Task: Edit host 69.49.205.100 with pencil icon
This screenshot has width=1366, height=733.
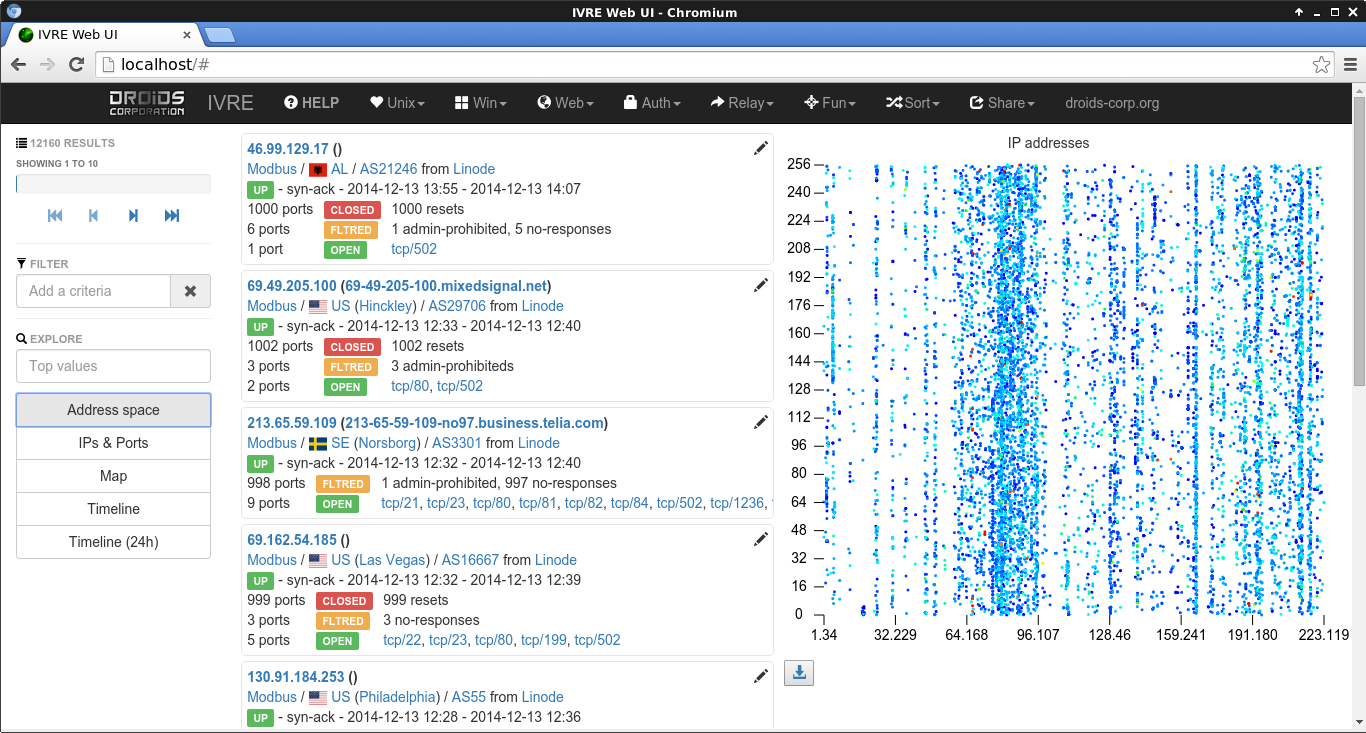Action: [x=761, y=285]
